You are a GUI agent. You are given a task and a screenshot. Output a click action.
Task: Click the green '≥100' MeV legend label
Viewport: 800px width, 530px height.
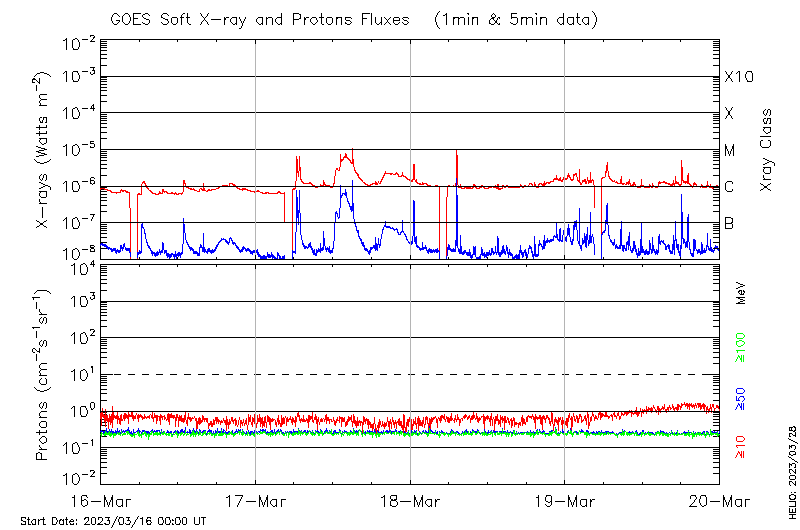(740, 348)
